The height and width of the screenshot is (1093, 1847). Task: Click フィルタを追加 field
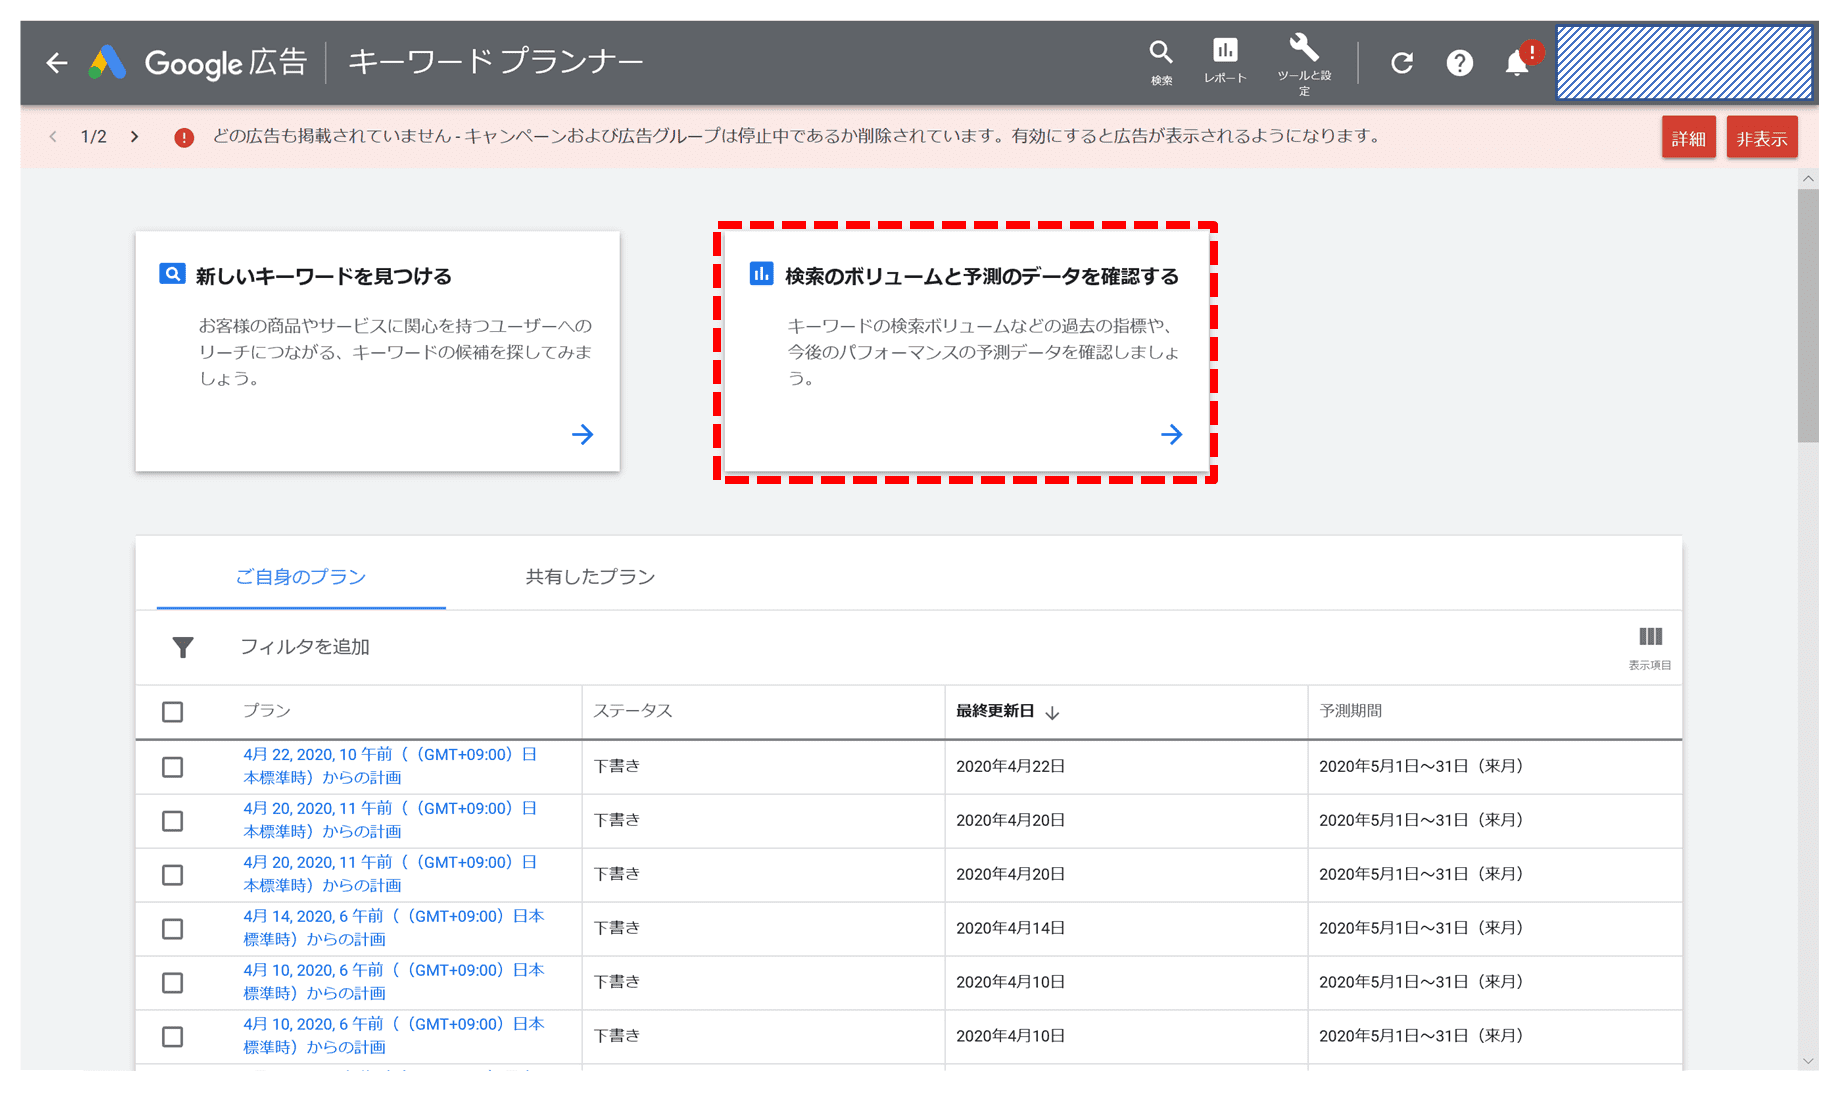[305, 647]
